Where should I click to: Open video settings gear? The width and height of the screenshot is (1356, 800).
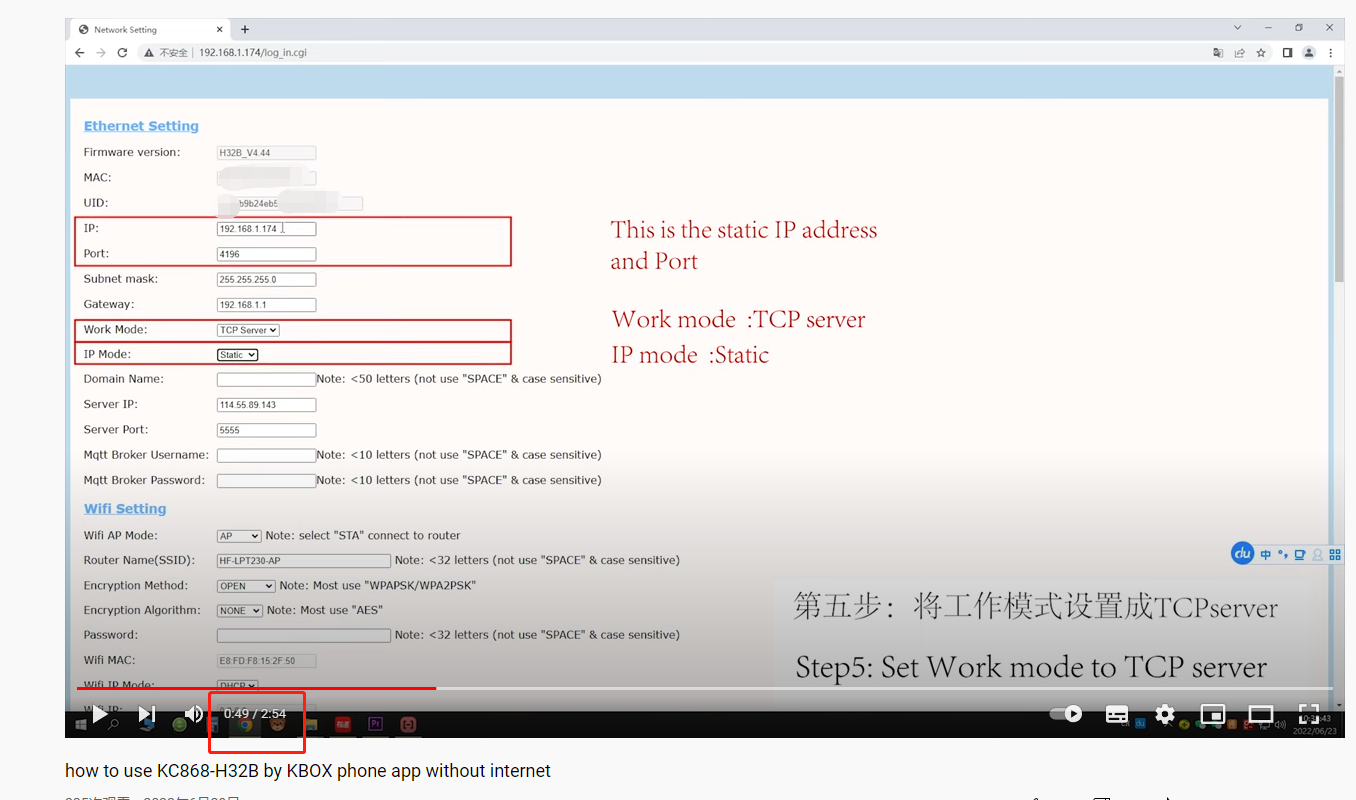(1165, 714)
